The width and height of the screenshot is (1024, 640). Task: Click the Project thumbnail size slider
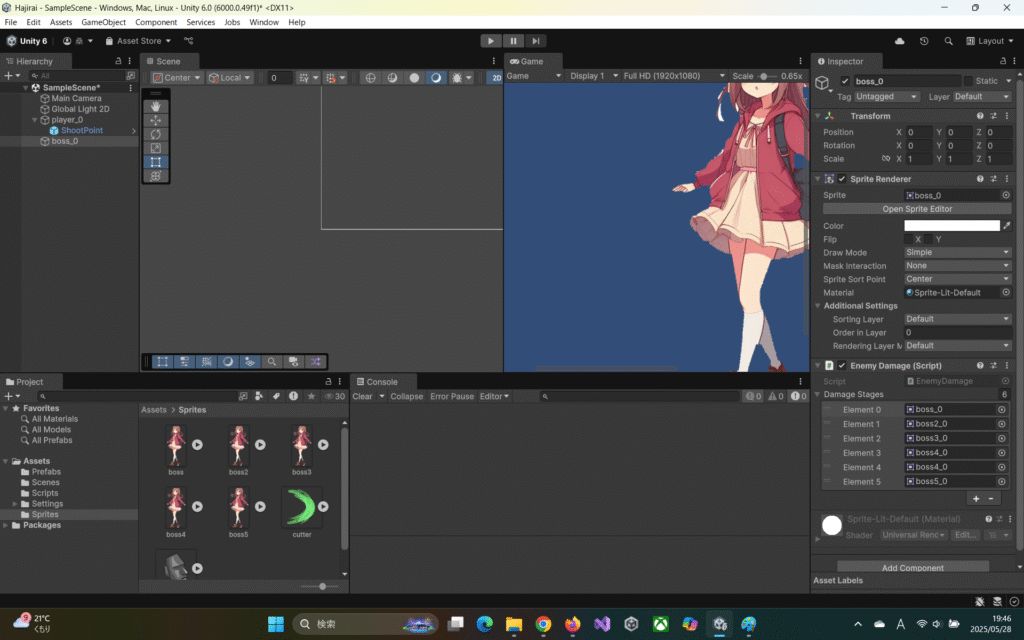(322, 586)
